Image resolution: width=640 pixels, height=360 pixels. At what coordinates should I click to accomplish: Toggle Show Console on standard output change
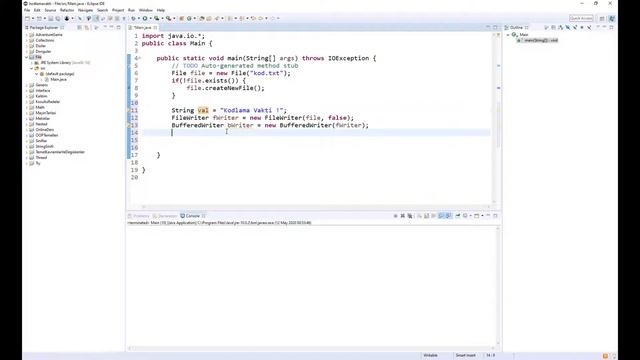441,216
